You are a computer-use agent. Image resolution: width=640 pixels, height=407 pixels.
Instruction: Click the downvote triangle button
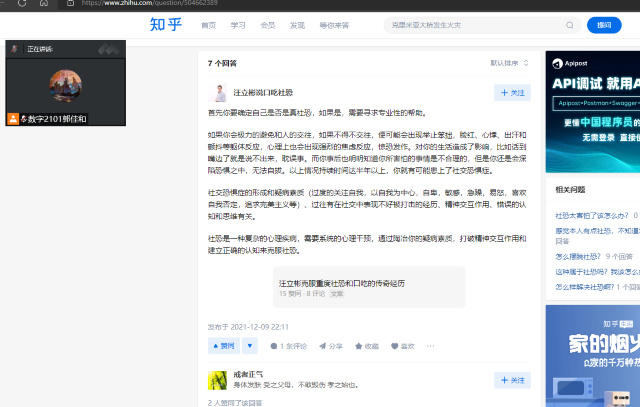pos(250,346)
